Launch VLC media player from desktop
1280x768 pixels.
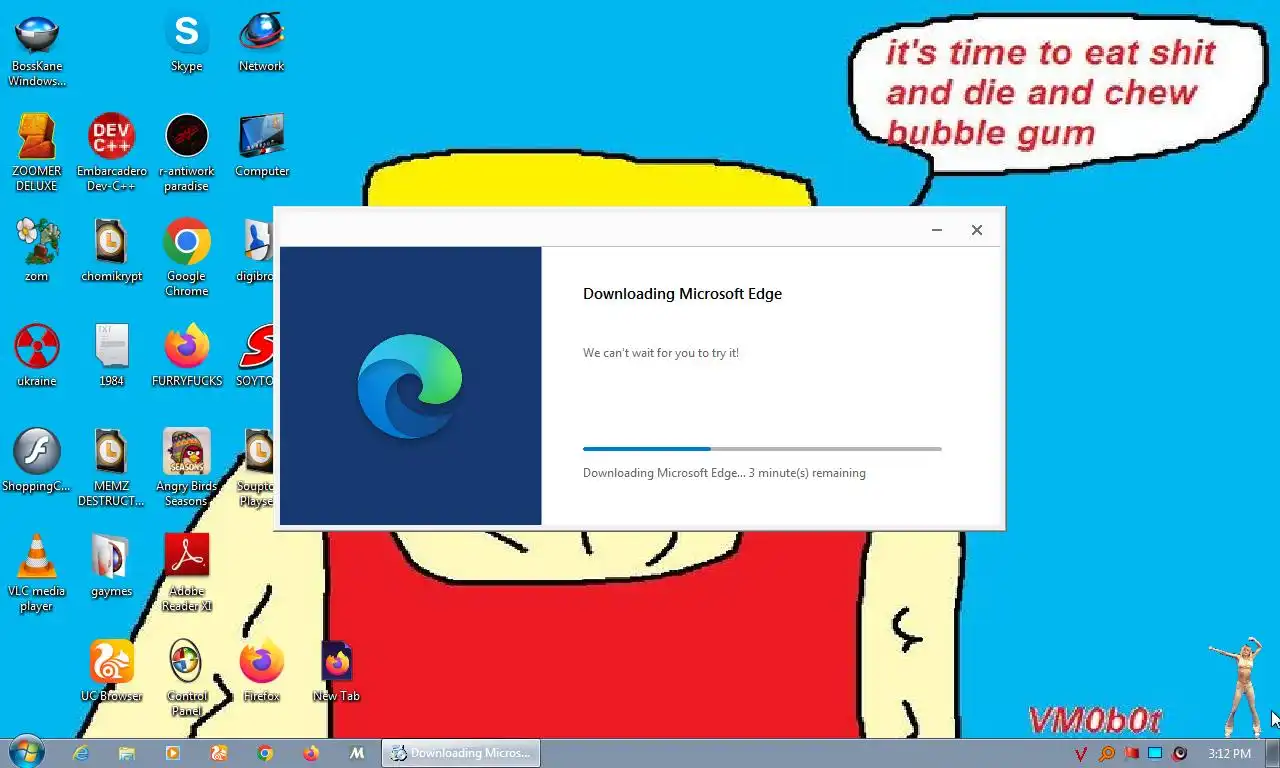(x=37, y=572)
